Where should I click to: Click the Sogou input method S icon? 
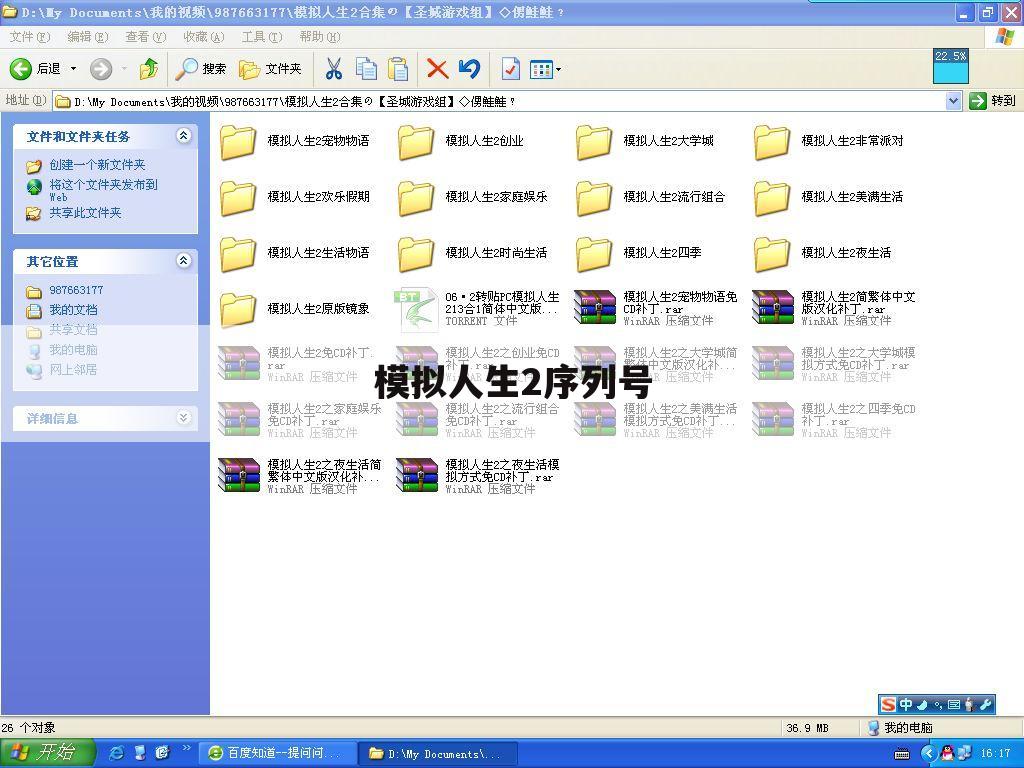pos(888,704)
